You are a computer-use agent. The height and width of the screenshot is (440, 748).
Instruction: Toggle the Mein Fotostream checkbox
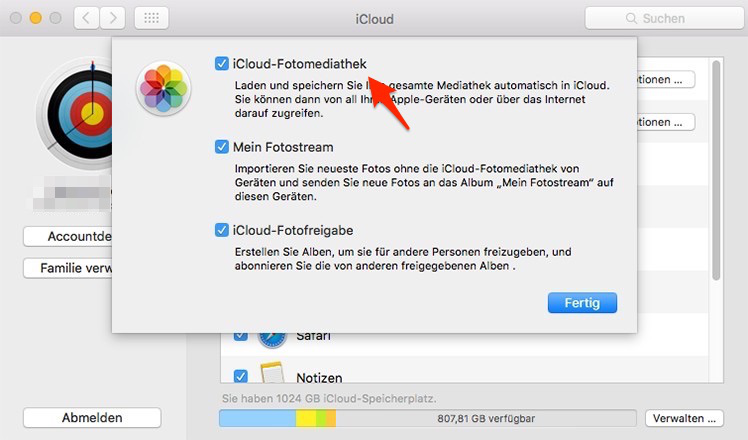click(x=222, y=147)
